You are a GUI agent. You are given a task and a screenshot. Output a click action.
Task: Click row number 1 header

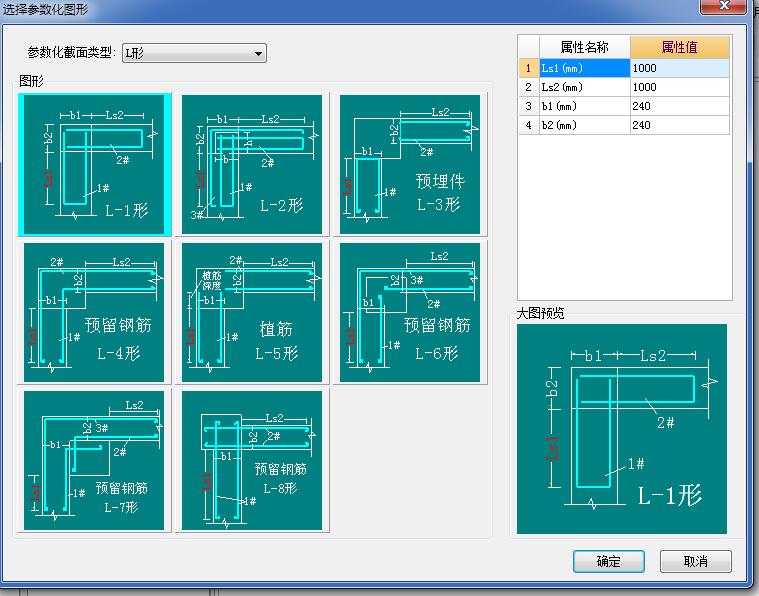[529, 68]
